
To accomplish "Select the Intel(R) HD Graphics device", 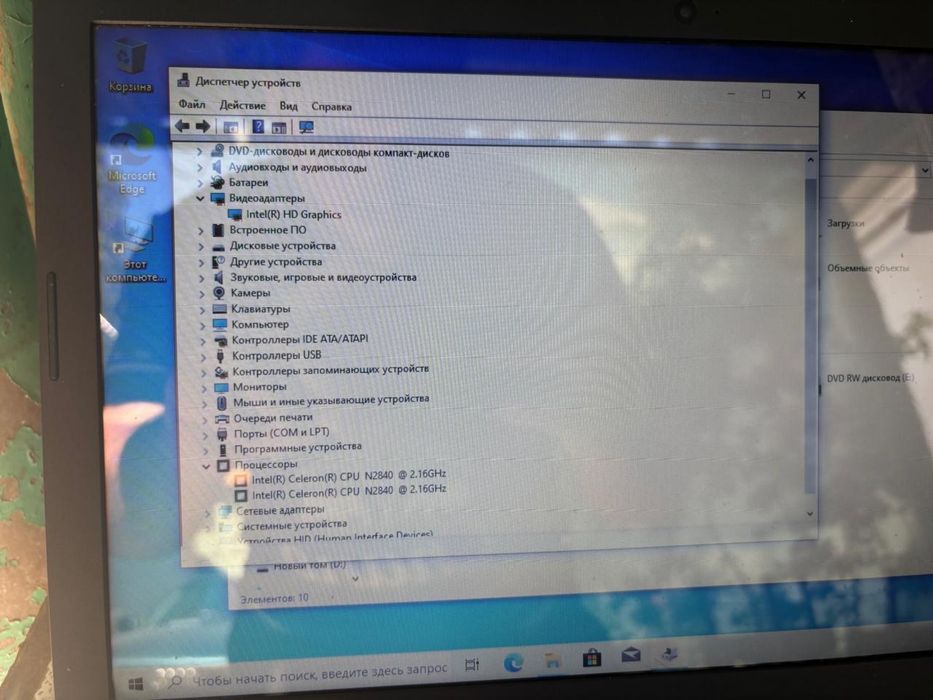I will point(293,214).
